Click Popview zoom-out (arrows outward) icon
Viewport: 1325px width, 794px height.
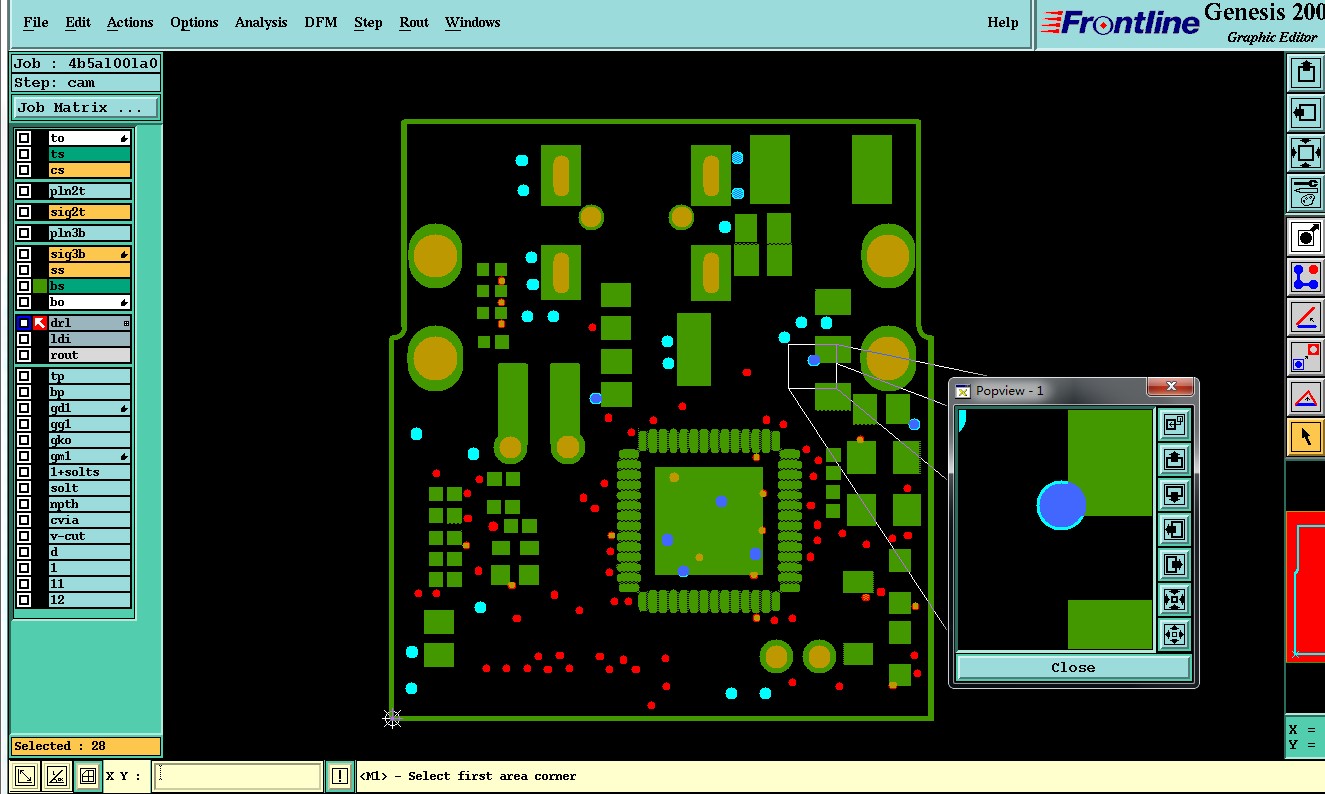[1174, 635]
